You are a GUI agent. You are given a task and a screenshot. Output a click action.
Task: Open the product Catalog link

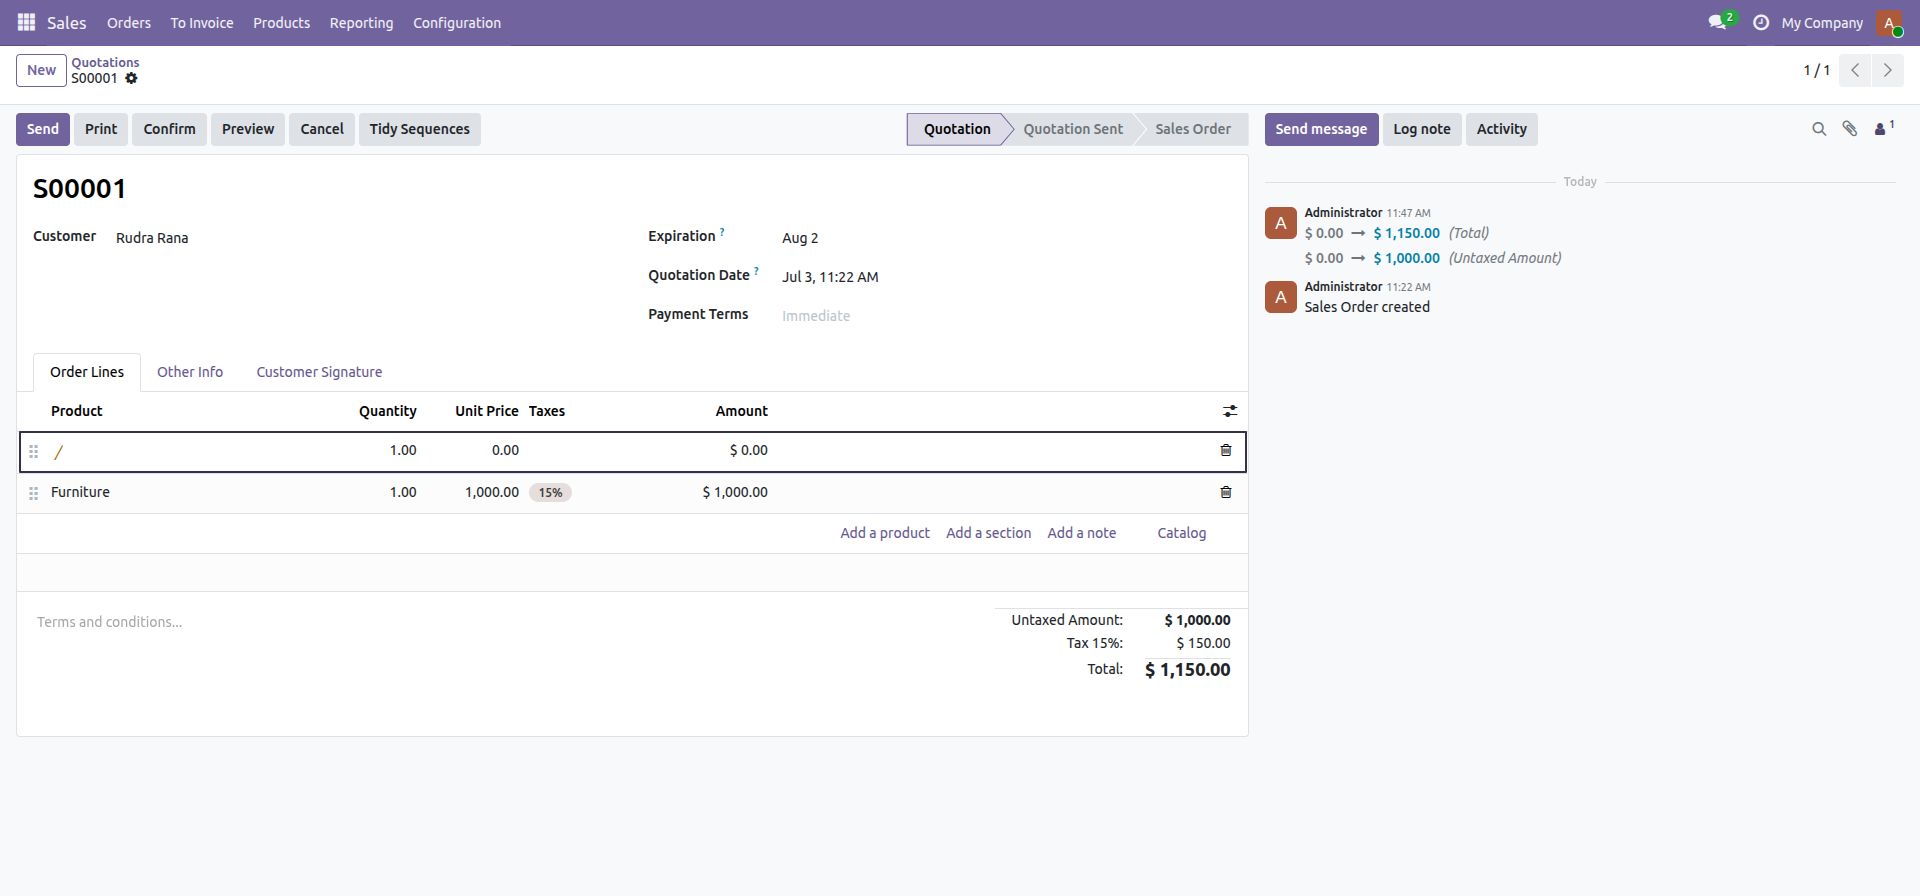pyautogui.click(x=1181, y=533)
